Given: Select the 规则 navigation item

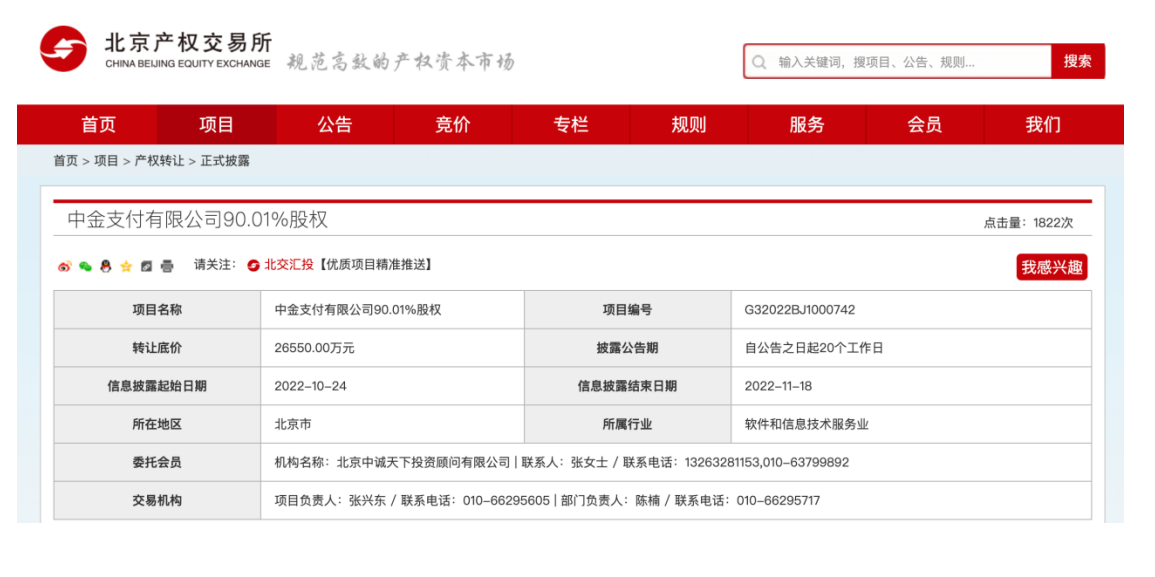Looking at the screenshot, I should tap(690, 124).
